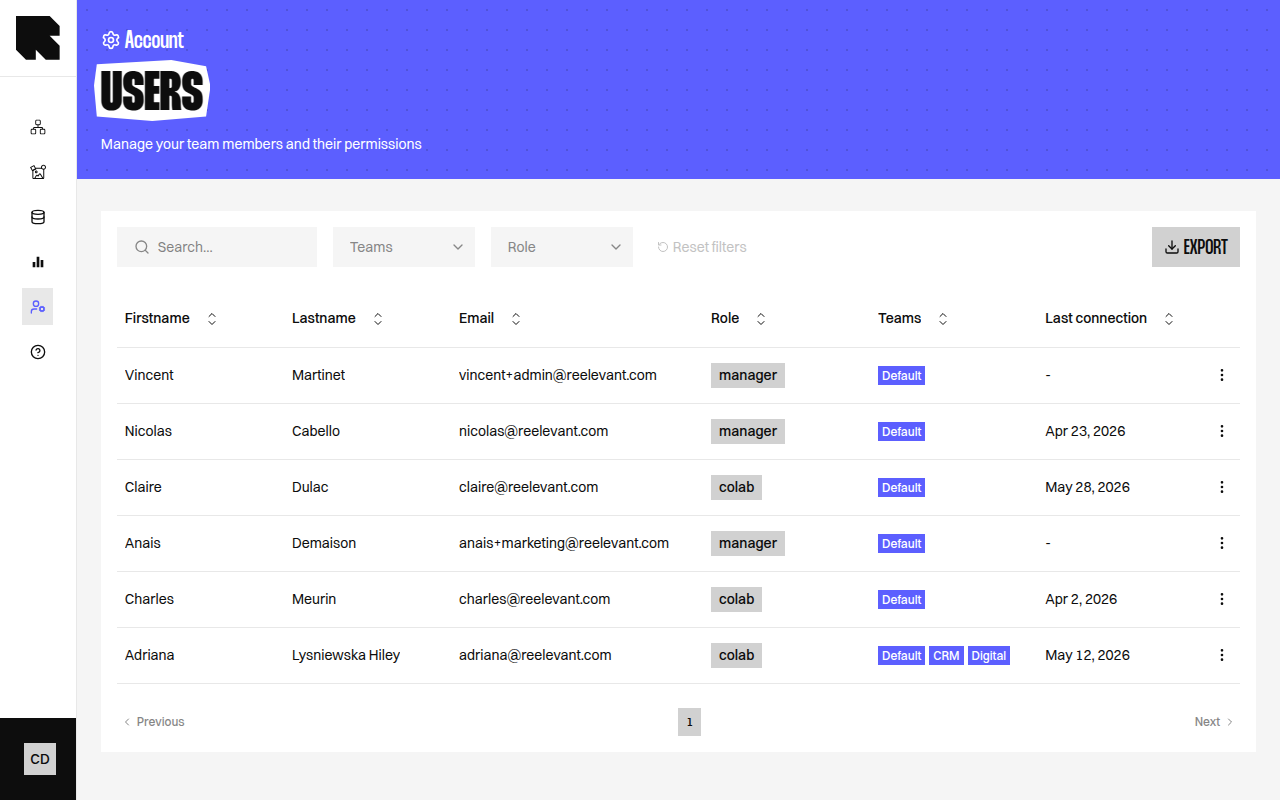Click date May 12, 2026
The image size is (1280, 800).
click(1087, 655)
